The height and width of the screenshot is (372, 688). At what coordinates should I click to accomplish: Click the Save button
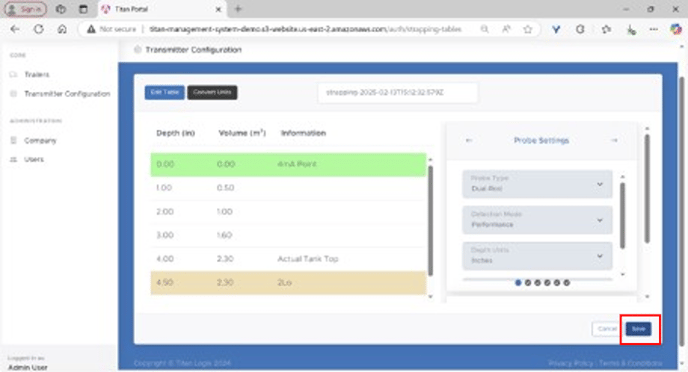pos(638,329)
